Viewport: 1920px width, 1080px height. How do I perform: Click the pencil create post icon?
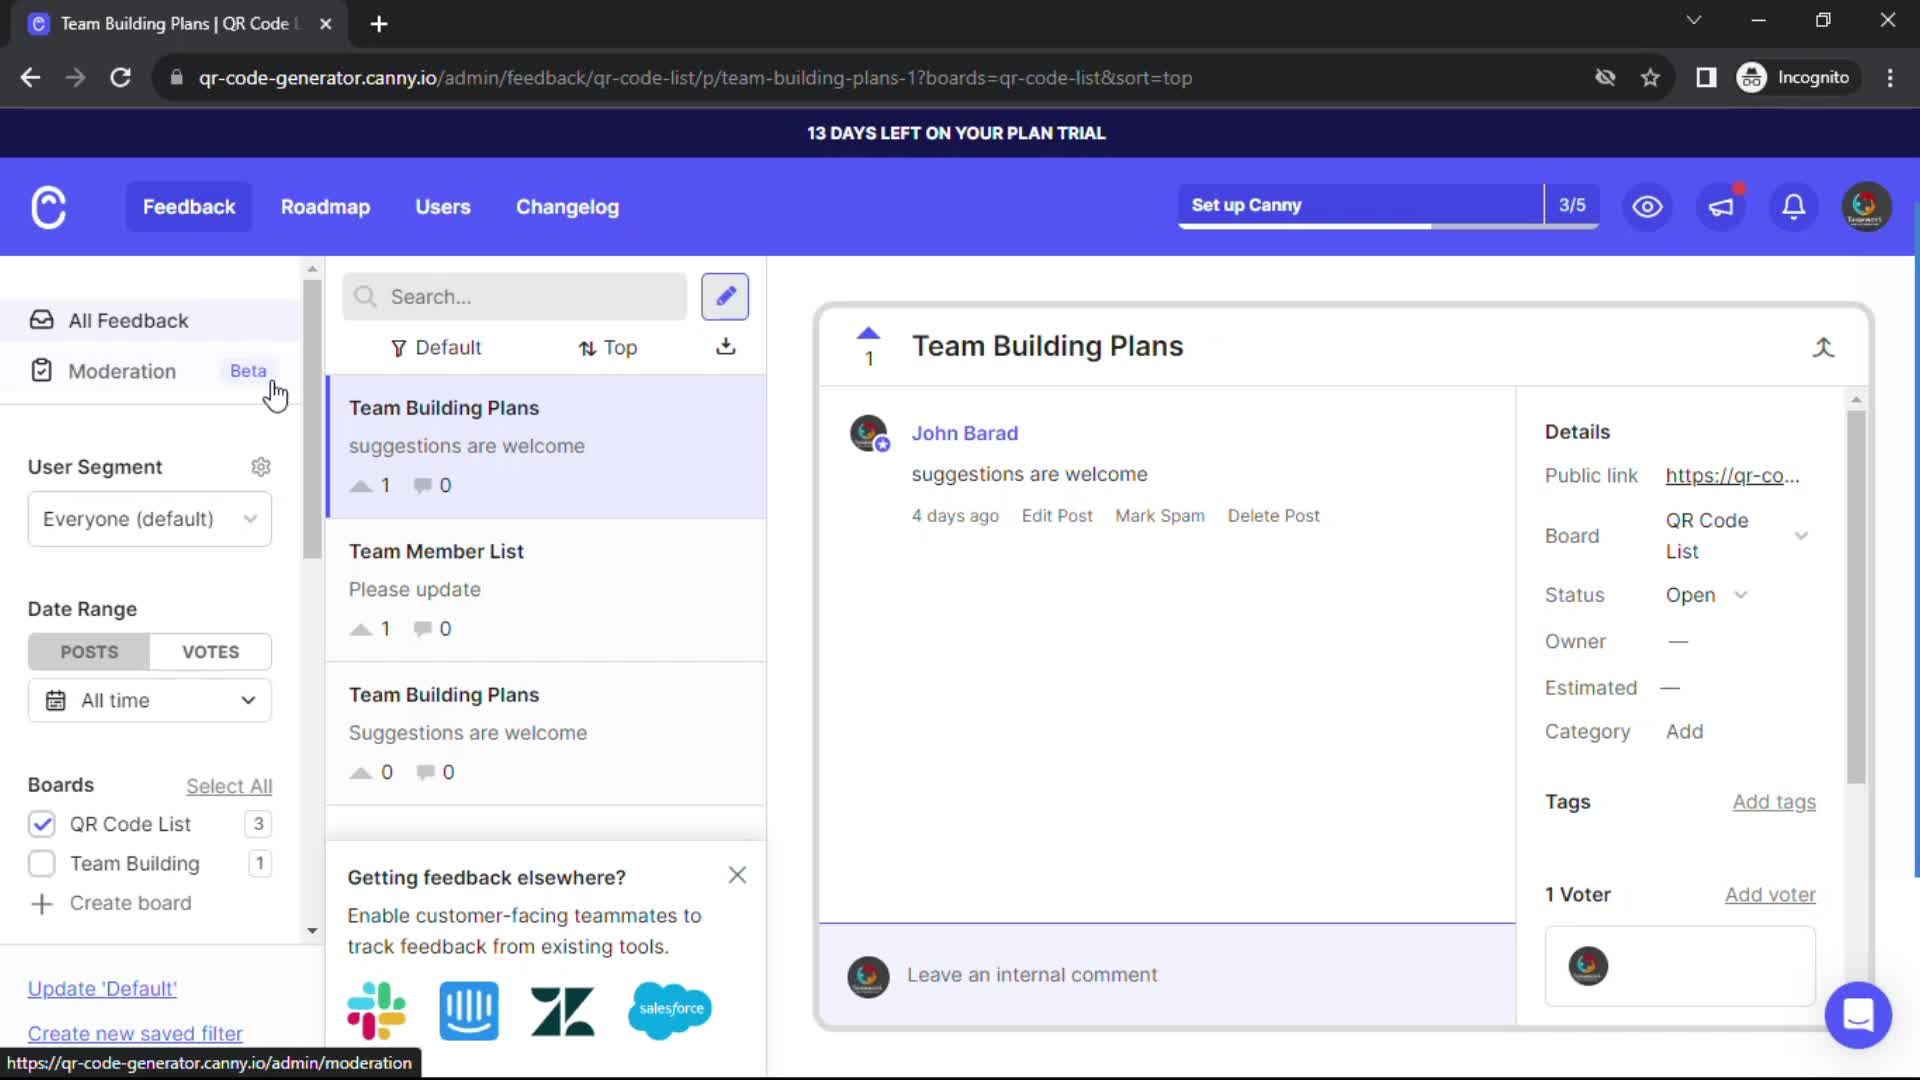pos(725,296)
